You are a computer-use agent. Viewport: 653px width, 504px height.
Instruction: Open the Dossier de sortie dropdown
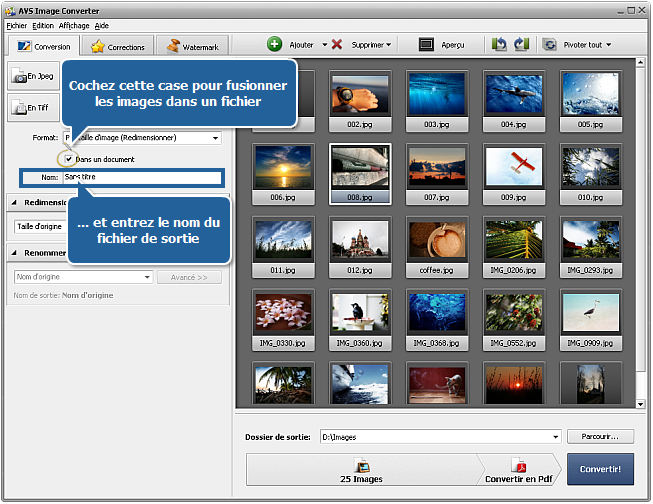[x=554, y=437]
